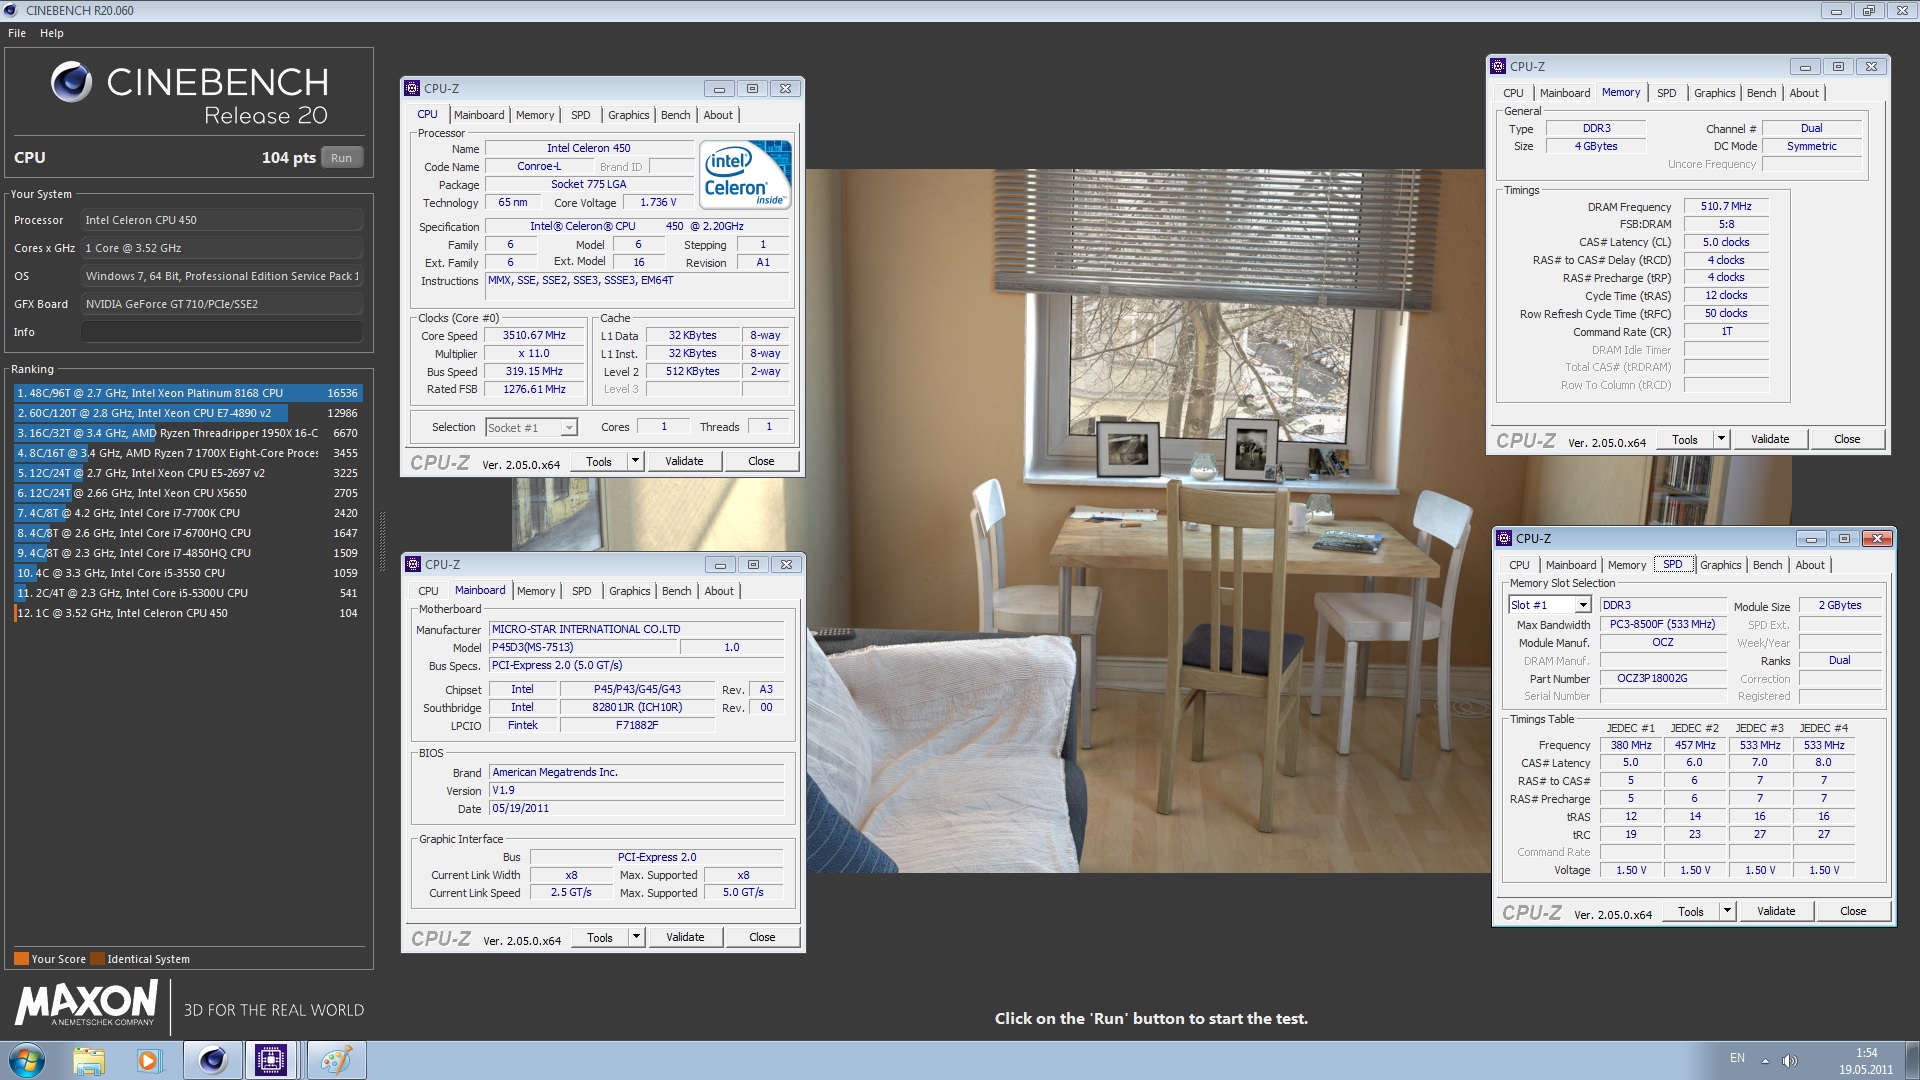Select Graphics tab in Memory window
The height and width of the screenshot is (1080, 1920).
pos(1714,93)
